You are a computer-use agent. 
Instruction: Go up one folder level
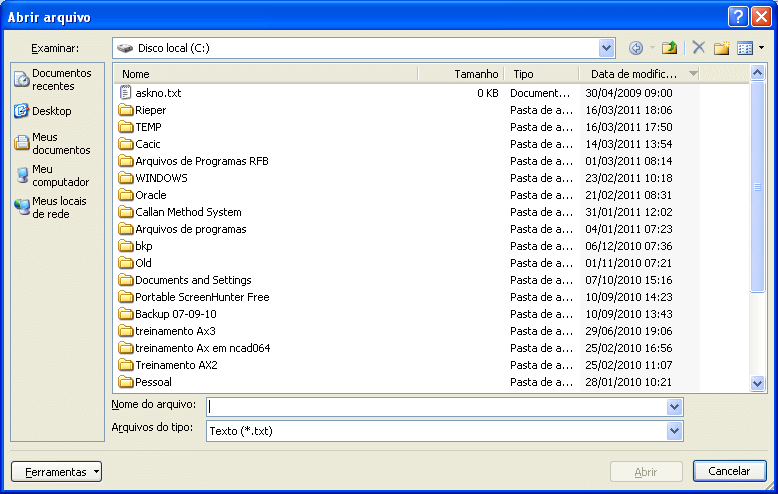(x=669, y=48)
